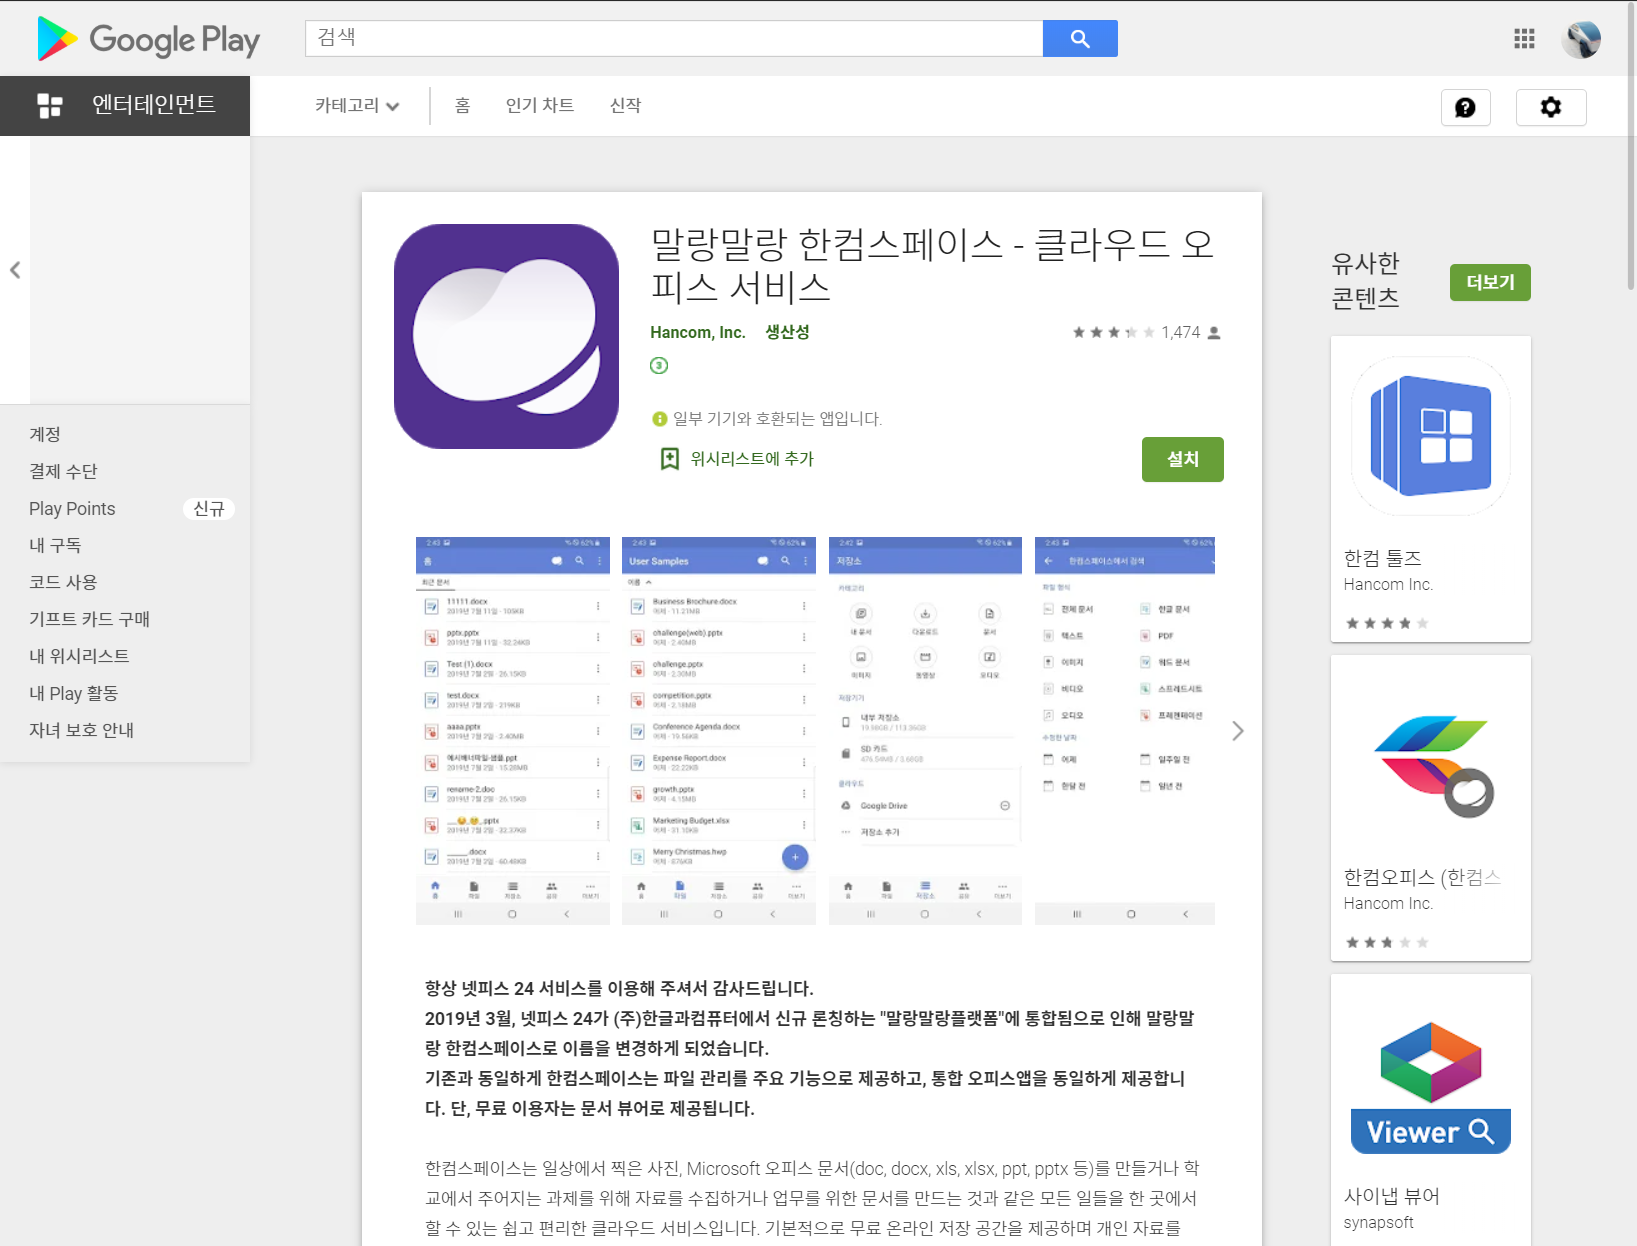Viewport: 1637px width, 1246px height.
Task: Open the User Samples screenshot thumbnail
Action: [x=719, y=731]
